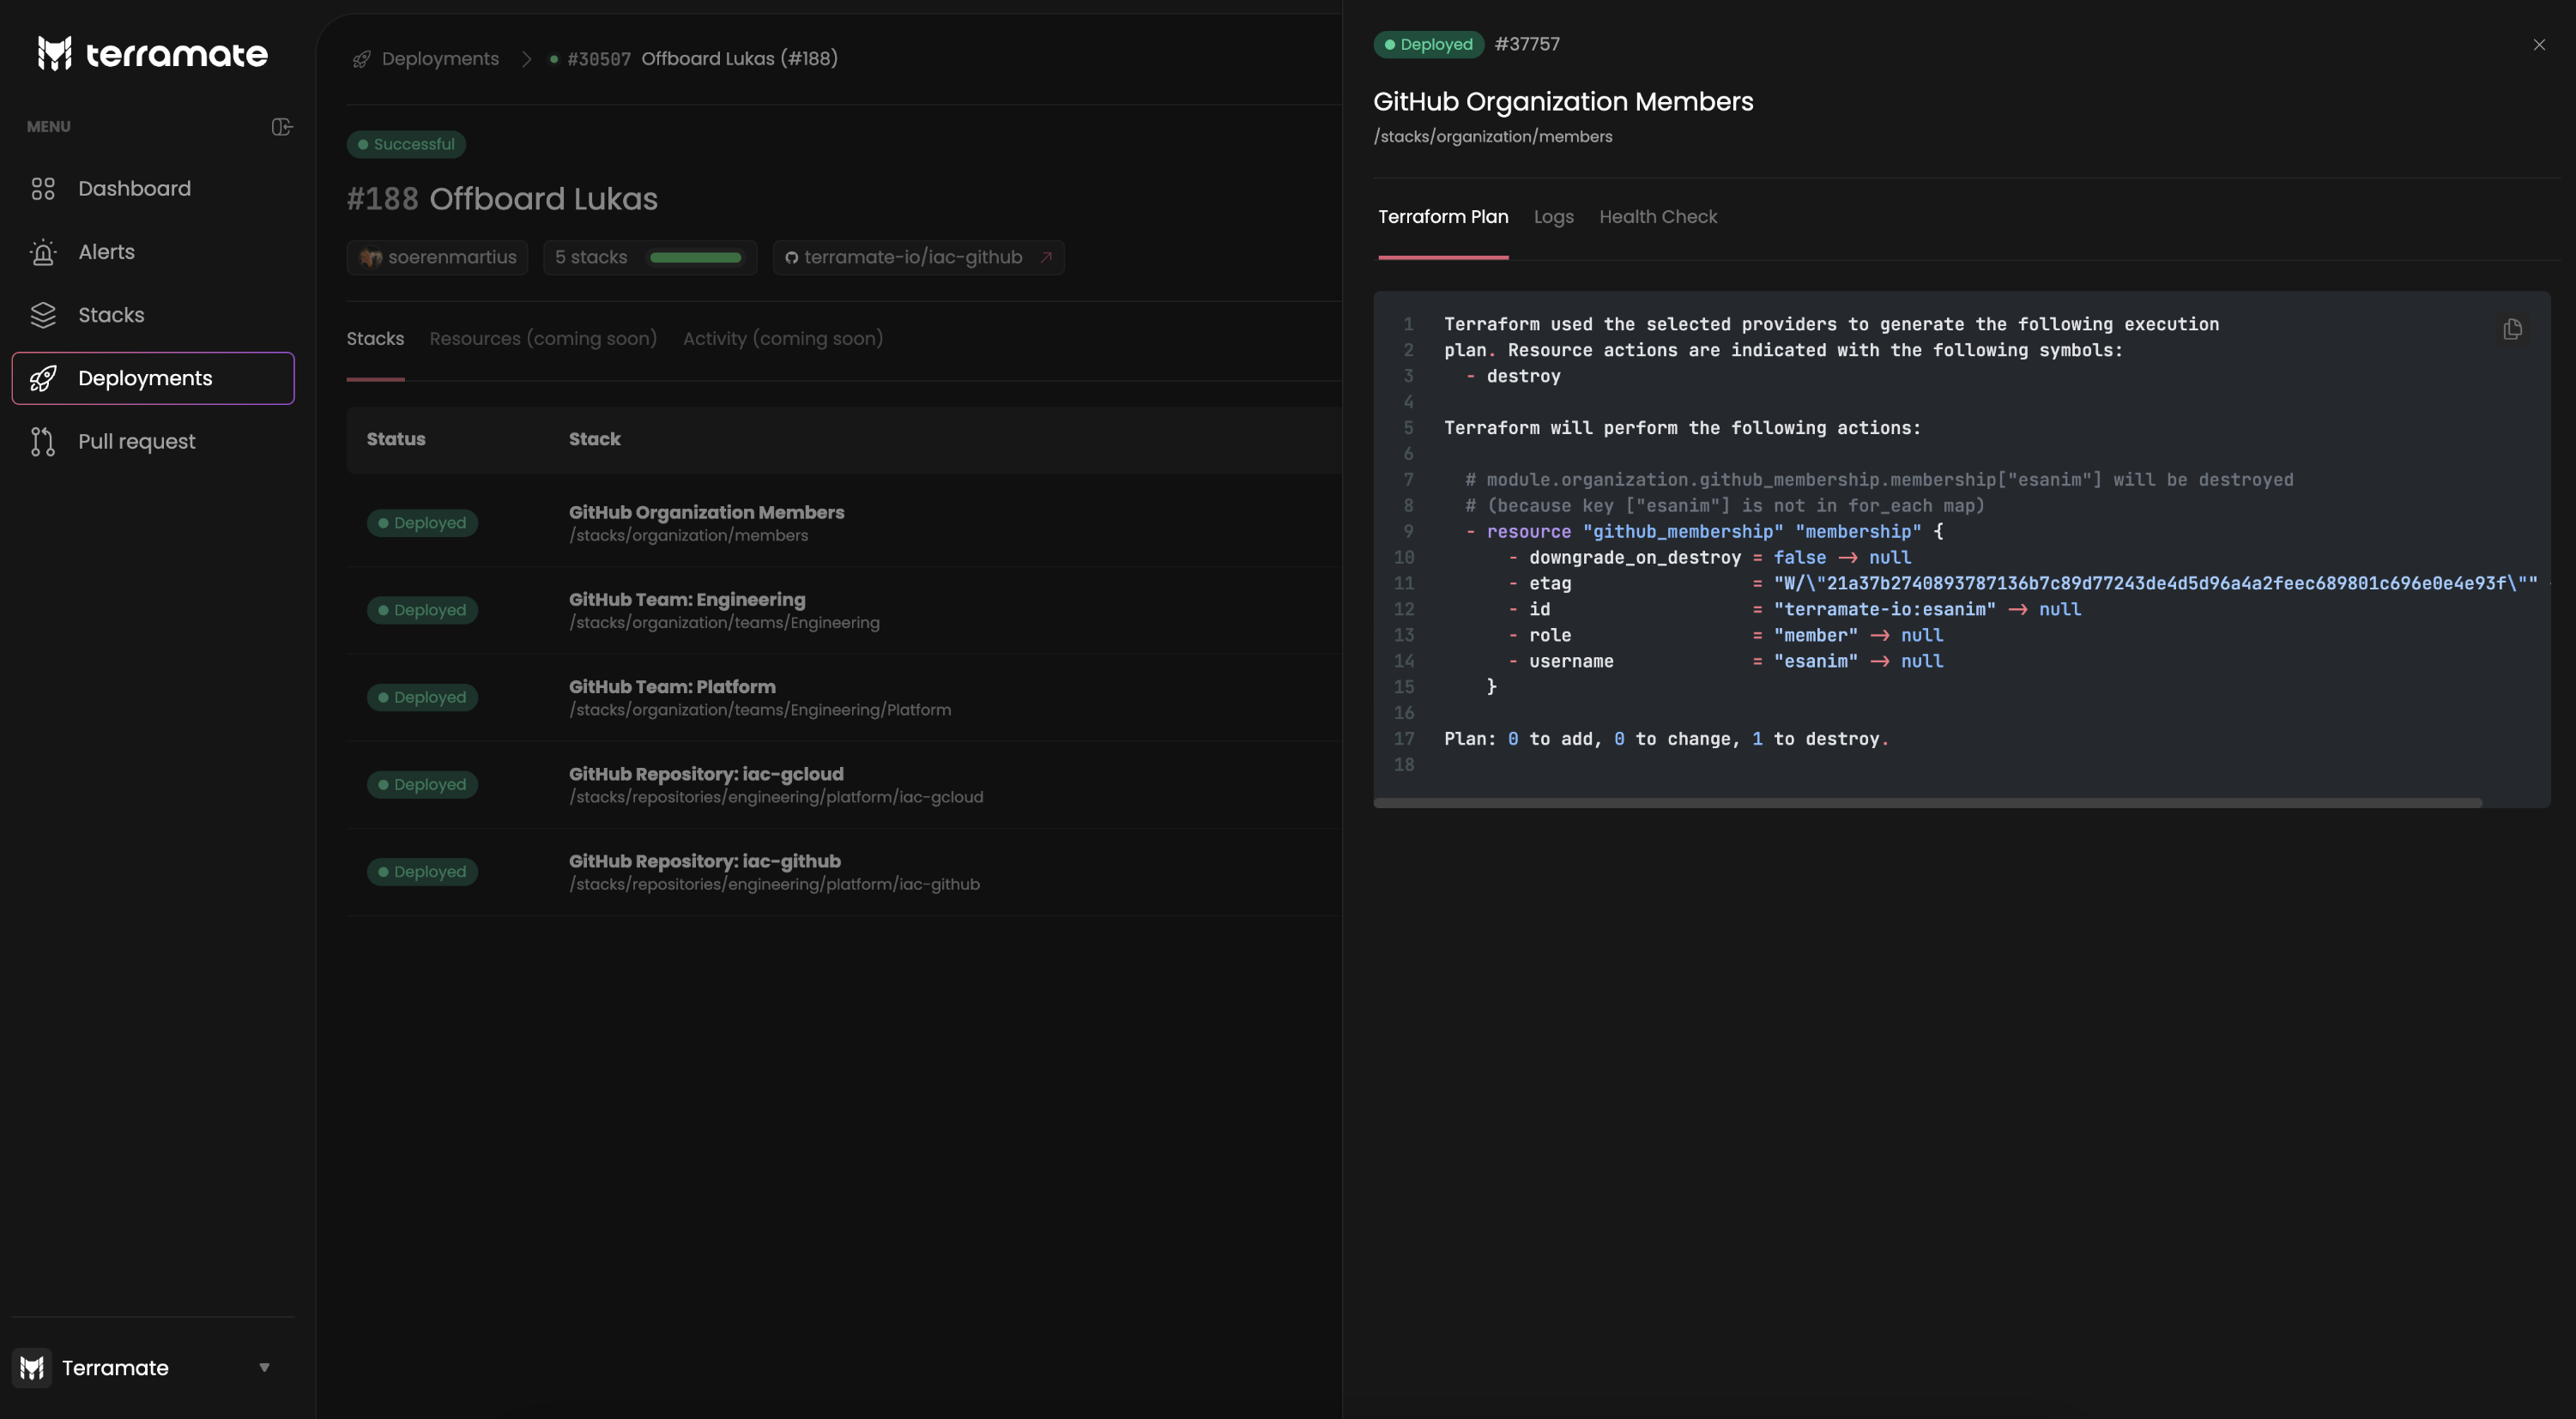
Task: Switch to the Logs tab
Action: pyautogui.click(x=1553, y=216)
